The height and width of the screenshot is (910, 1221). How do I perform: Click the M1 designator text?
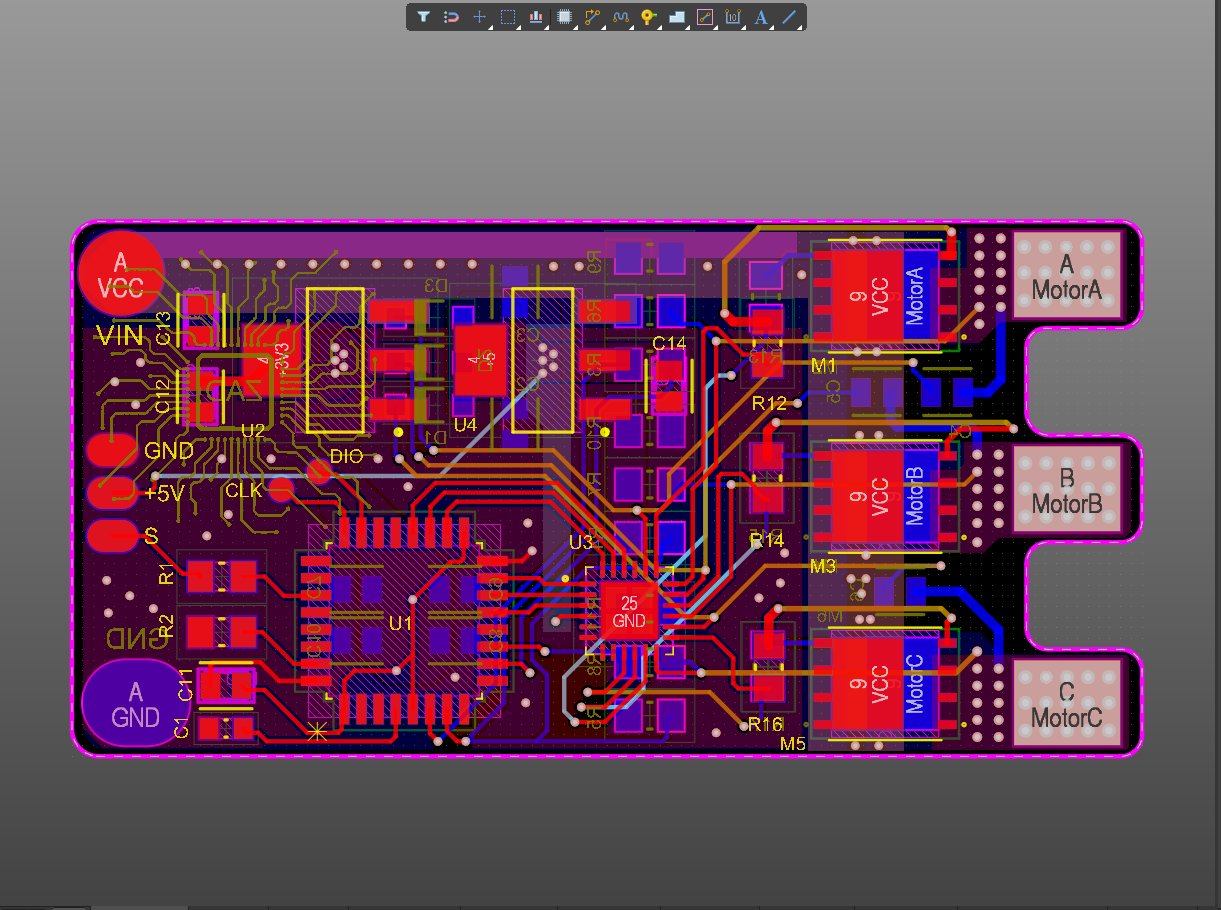823,366
